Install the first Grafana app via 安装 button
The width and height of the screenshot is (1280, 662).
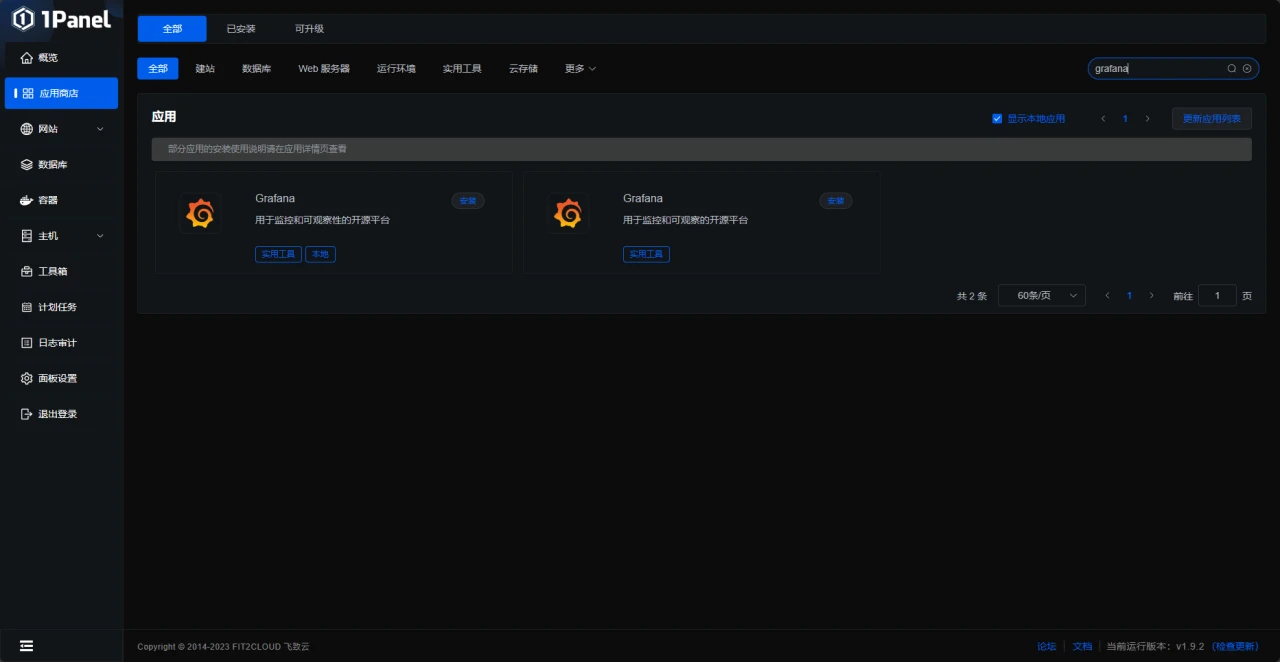pyautogui.click(x=467, y=200)
